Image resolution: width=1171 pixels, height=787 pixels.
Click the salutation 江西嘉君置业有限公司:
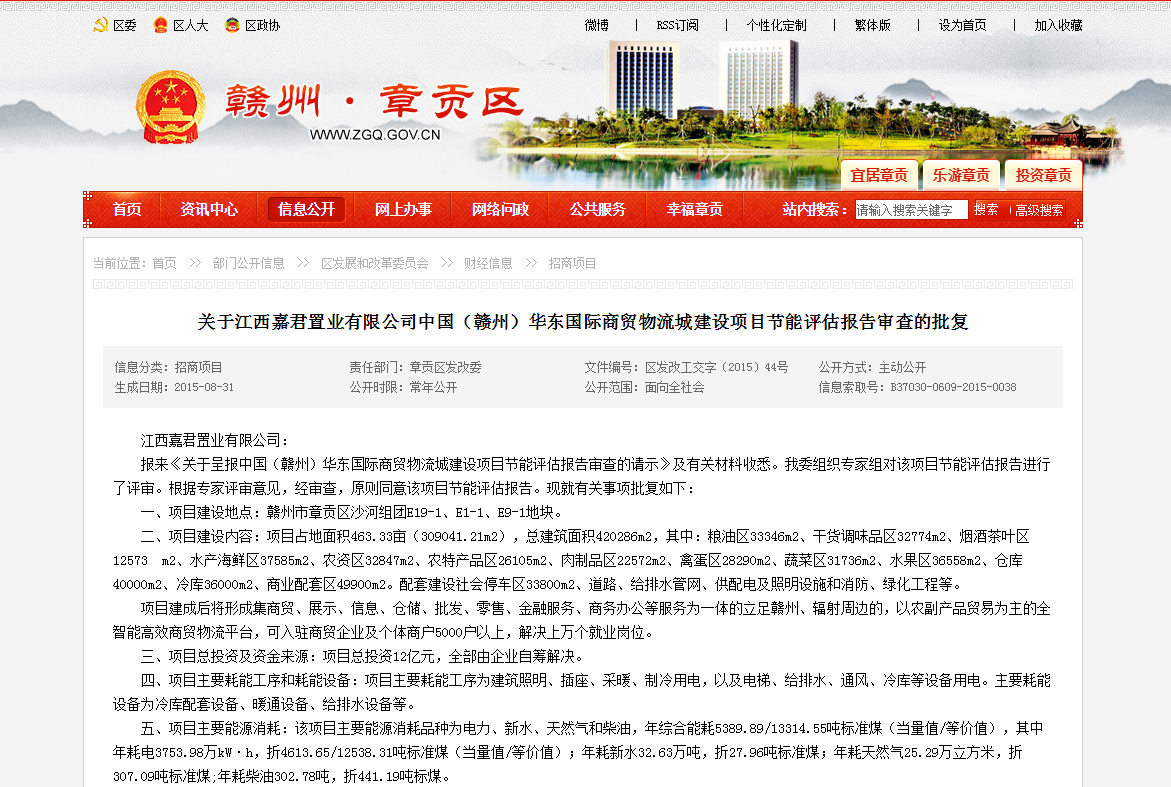[x=214, y=441]
